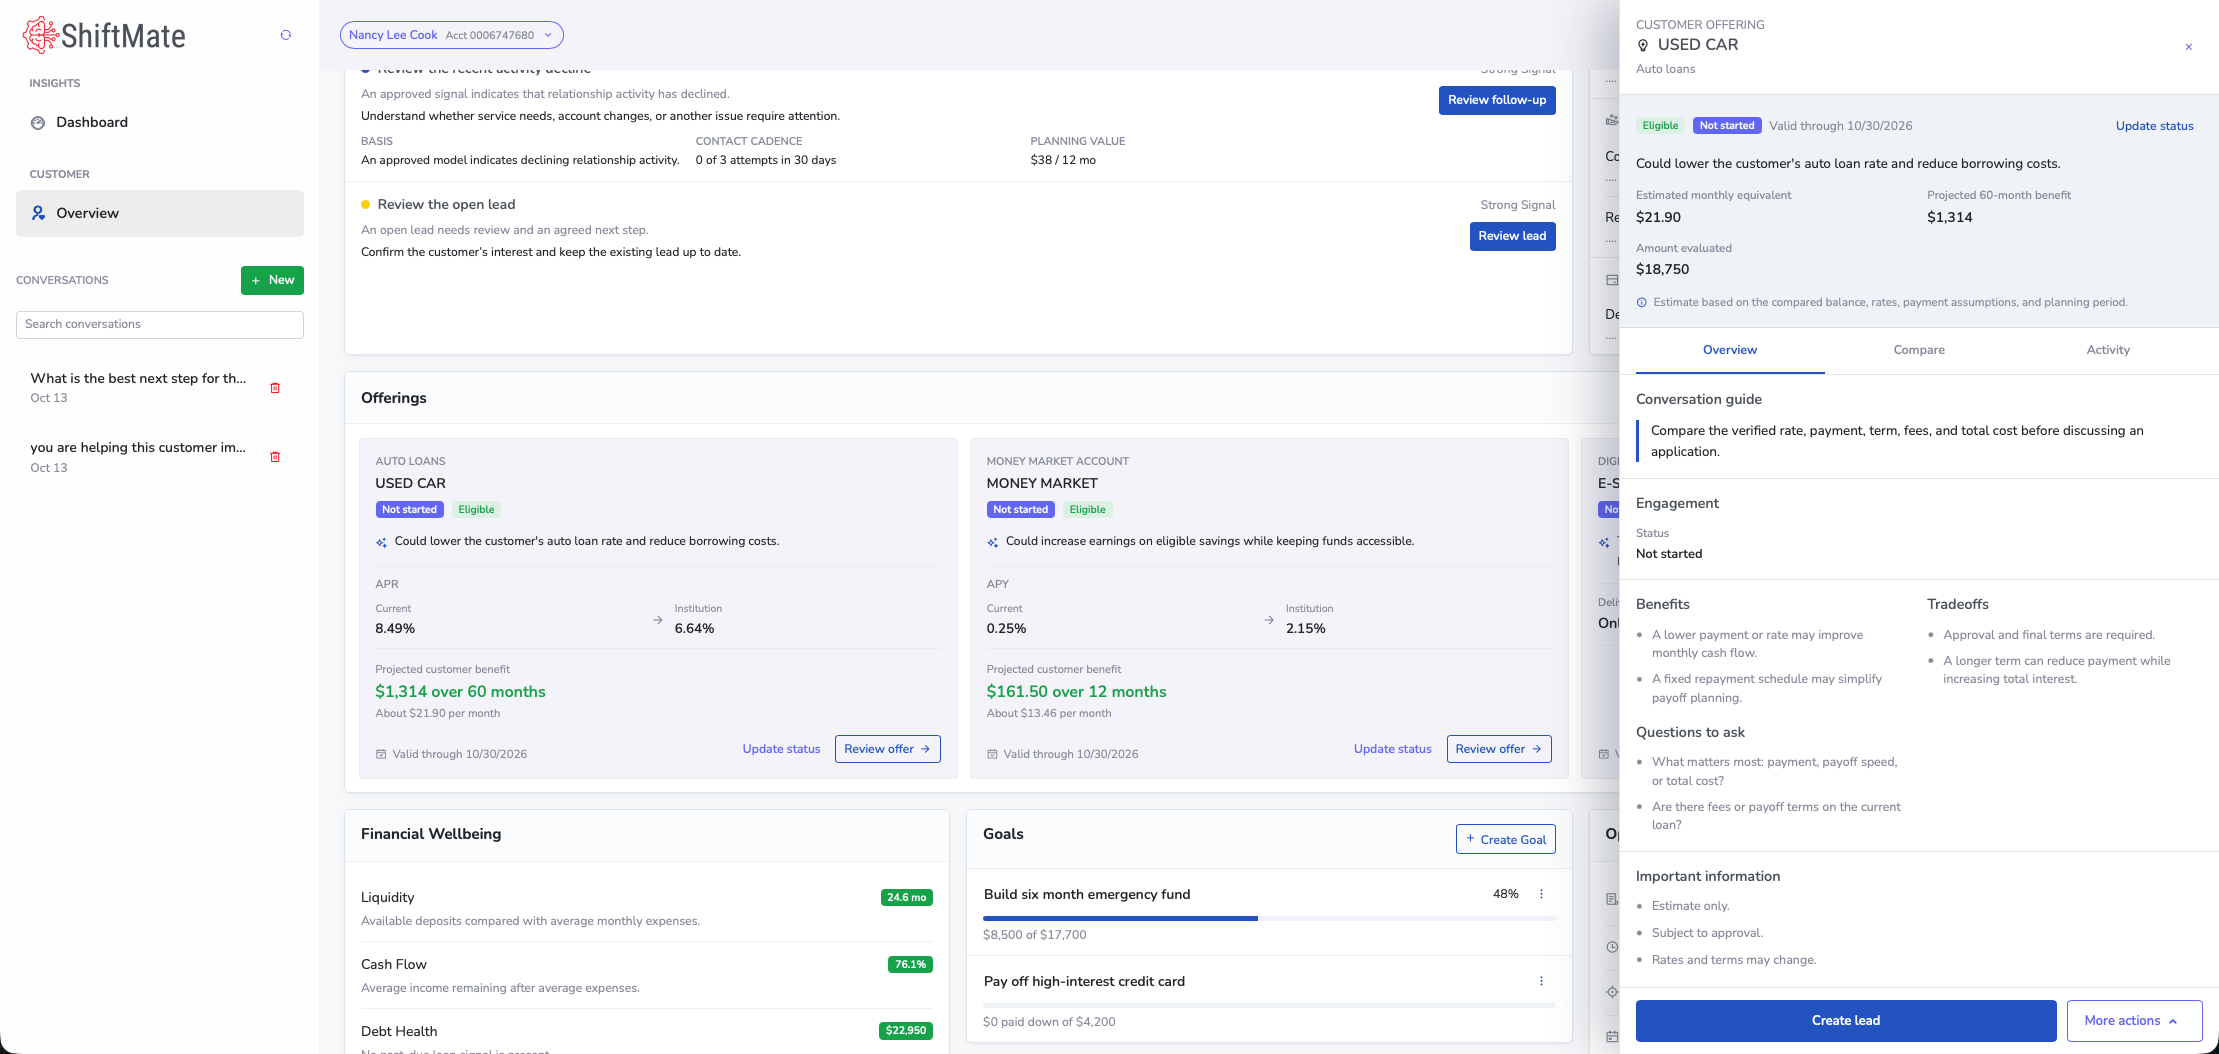Expand the More actions menu

2135,1021
